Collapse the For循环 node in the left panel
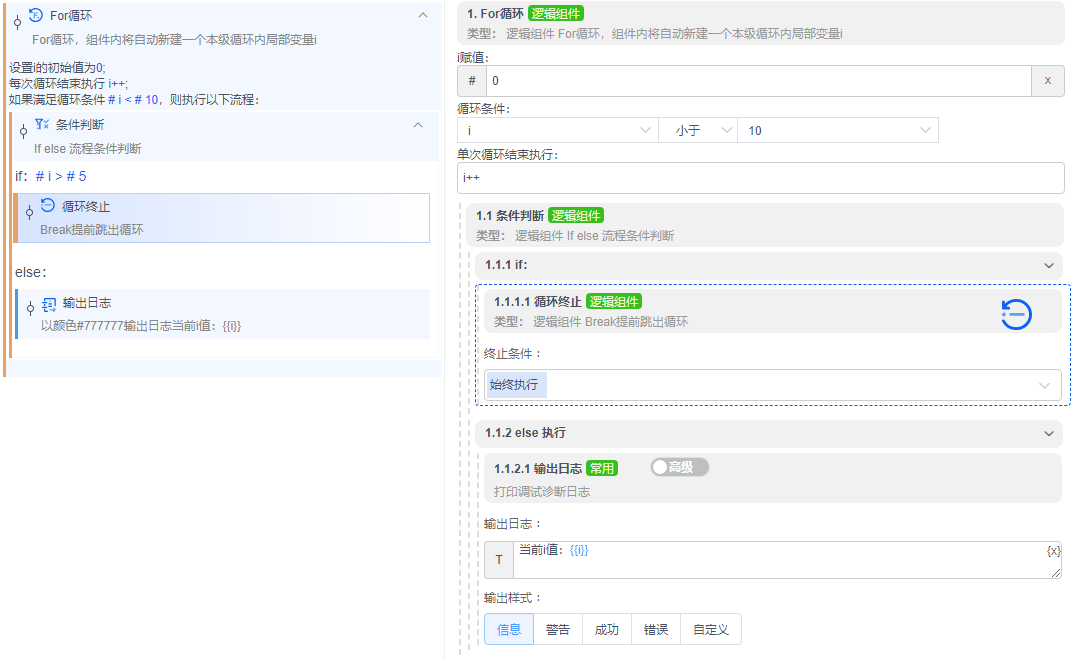1074x660 pixels. (x=424, y=15)
